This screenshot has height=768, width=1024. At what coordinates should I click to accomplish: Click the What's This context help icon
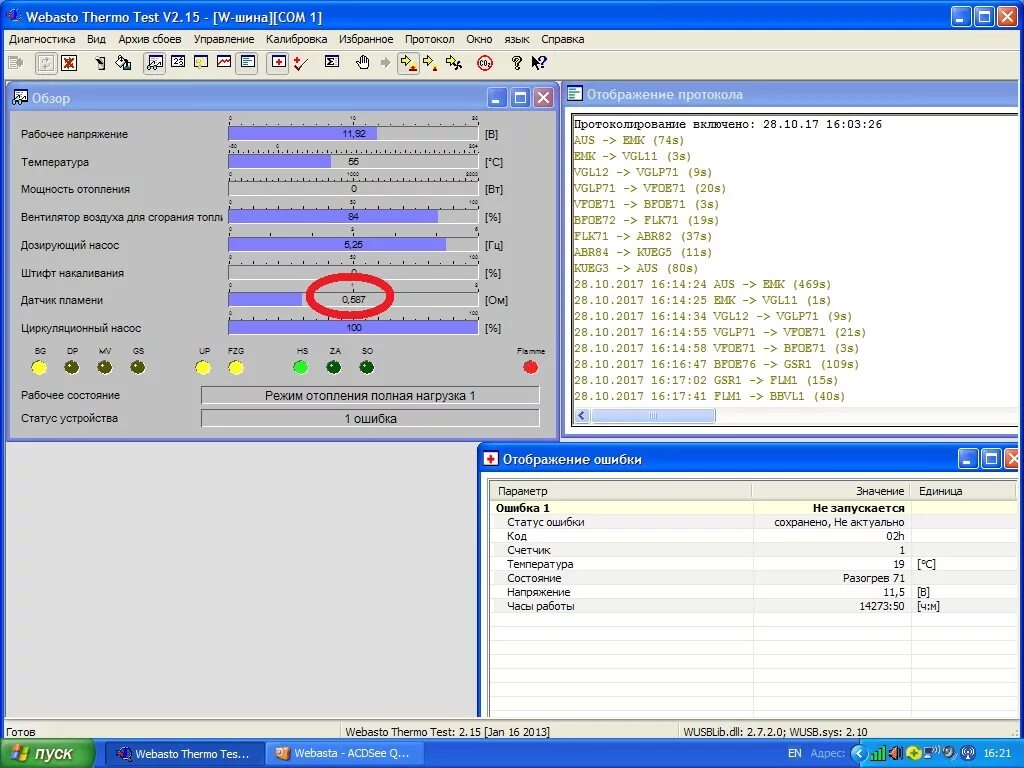pos(539,63)
